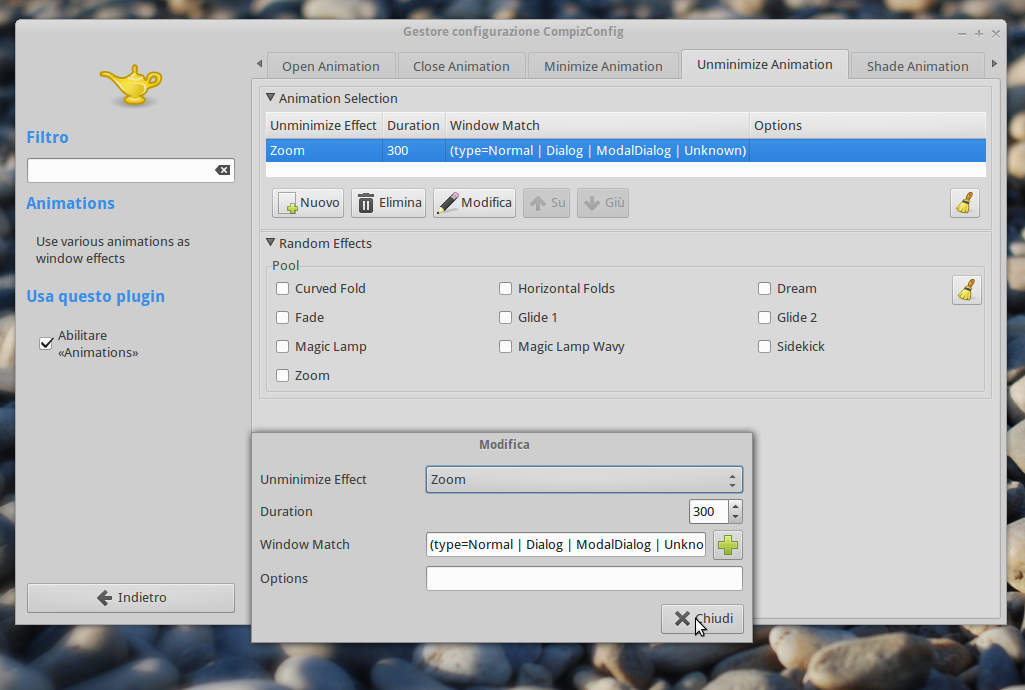Close the CompizConfig window
This screenshot has width=1025, height=690.
(996, 34)
